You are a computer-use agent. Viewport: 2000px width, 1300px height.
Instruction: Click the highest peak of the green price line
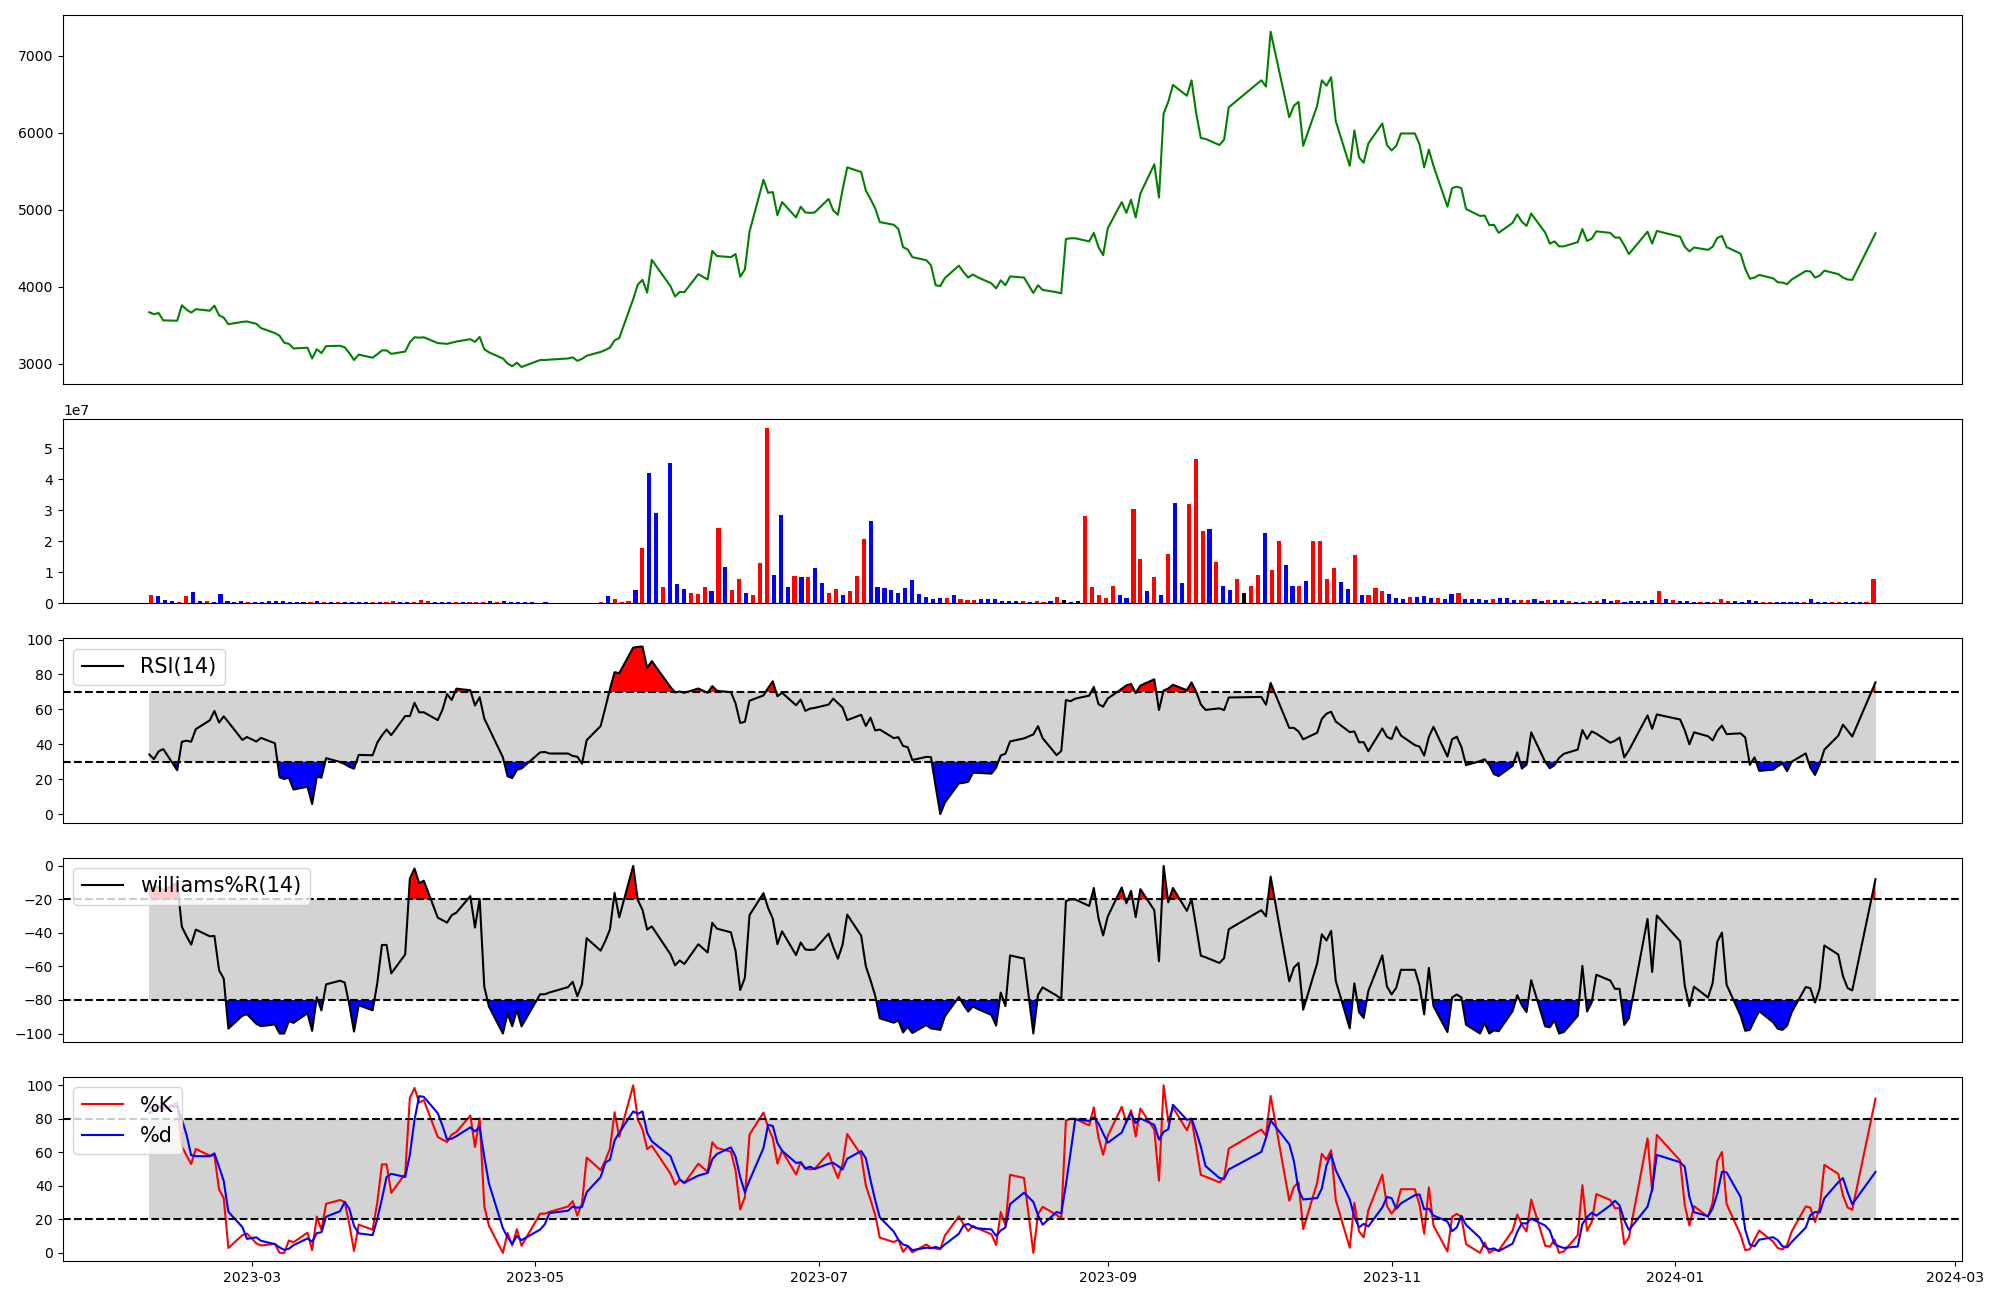[1270, 33]
